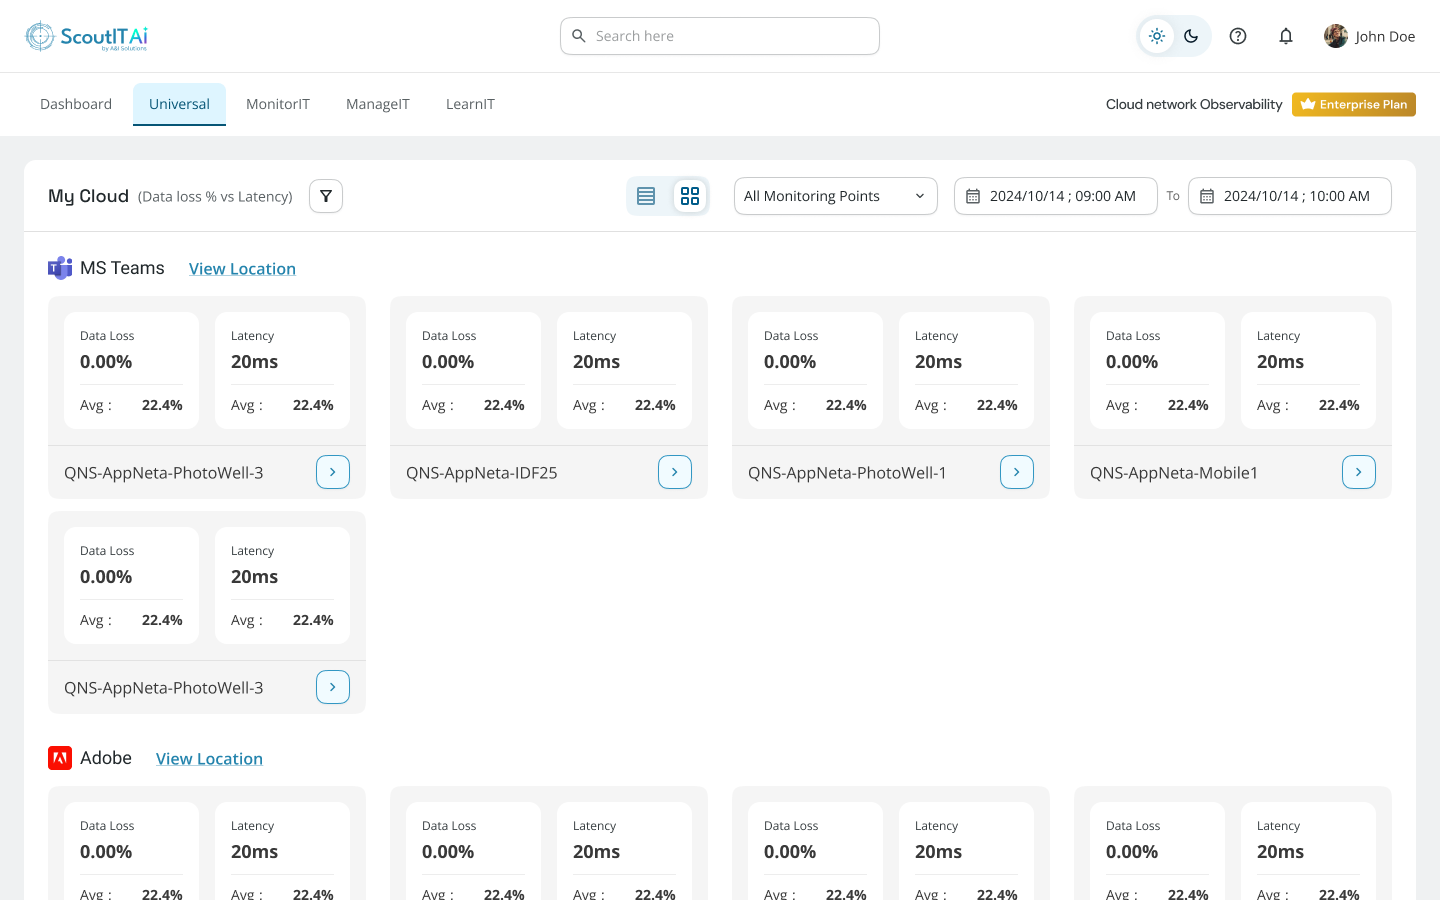
Task: Switch to list view layout
Action: click(x=646, y=196)
